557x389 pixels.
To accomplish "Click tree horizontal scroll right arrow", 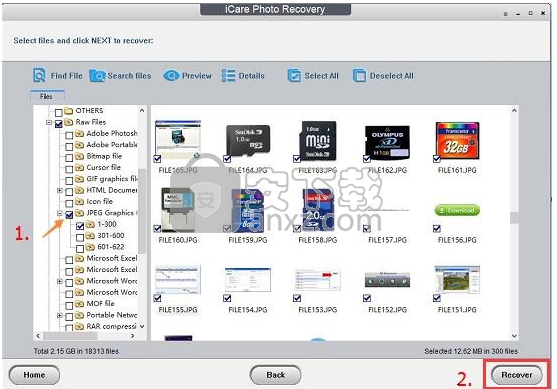I will pos(133,335).
